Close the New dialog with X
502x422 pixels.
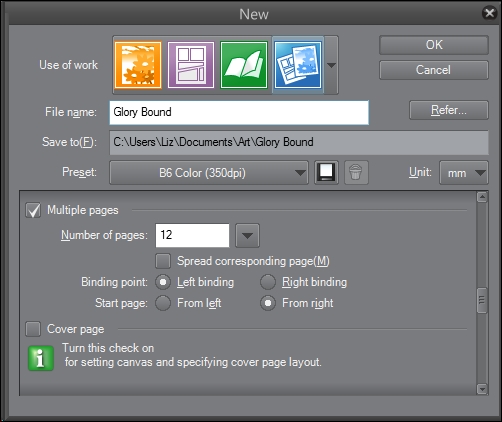point(489,13)
